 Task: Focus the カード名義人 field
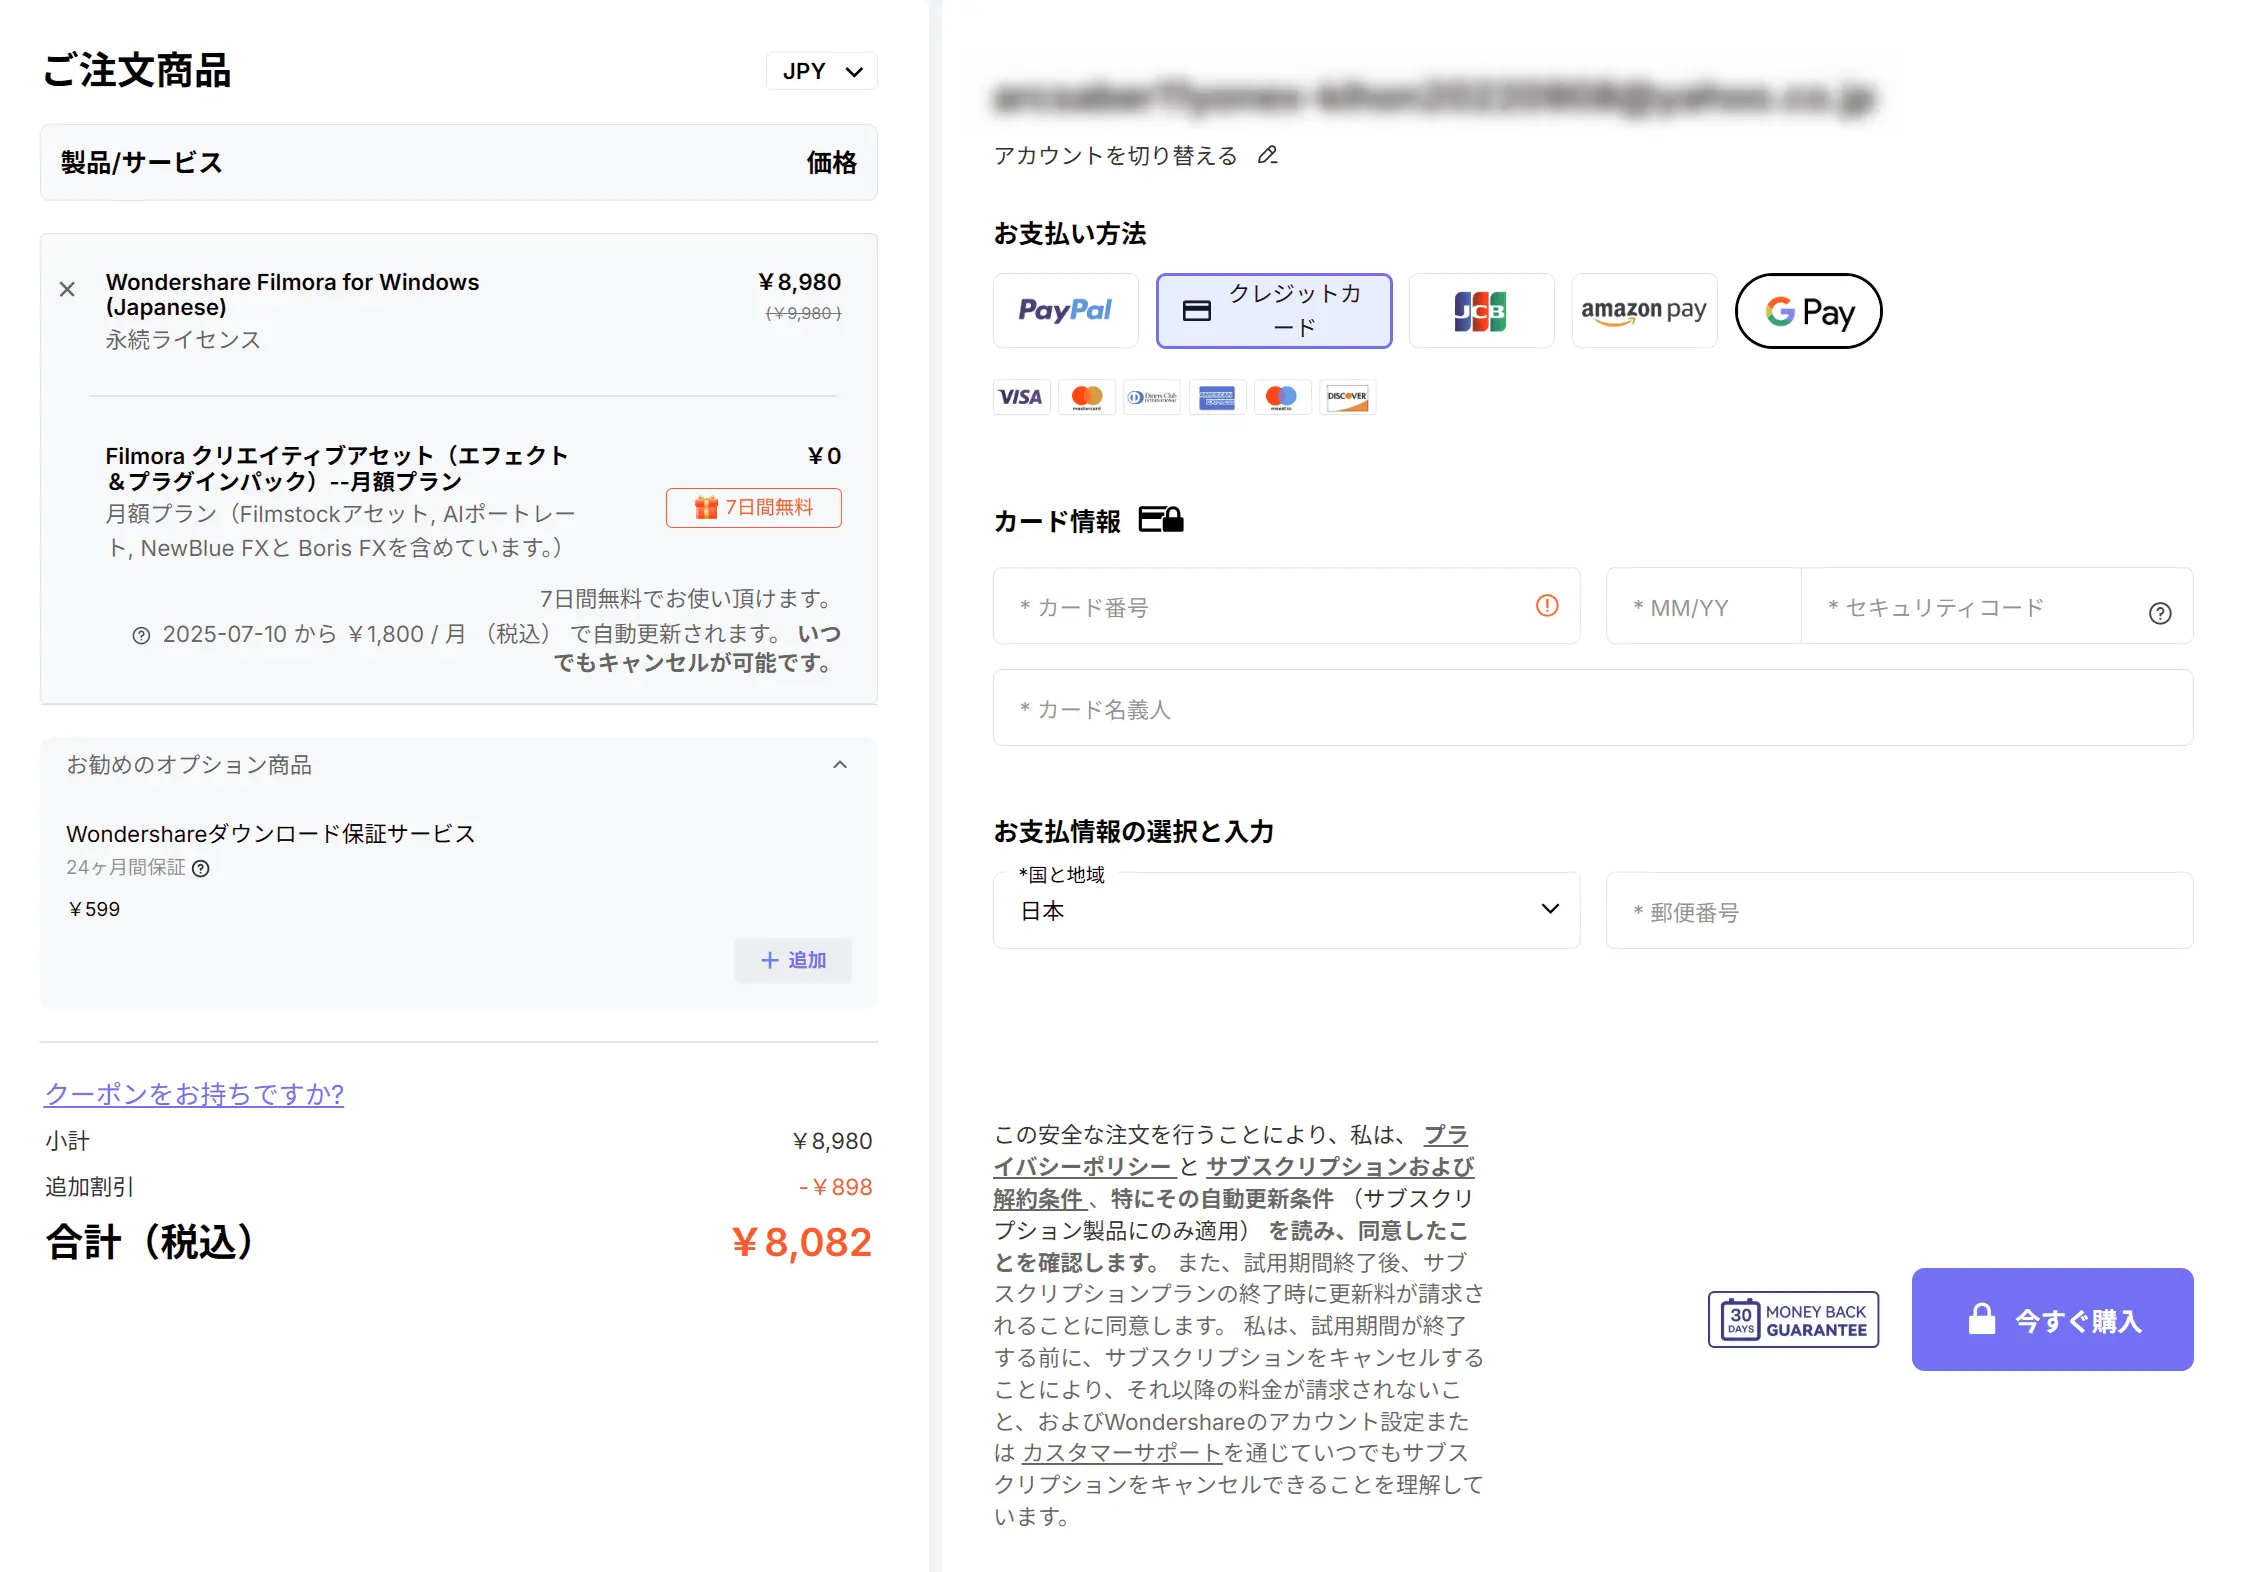pyautogui.click(x=1593, y=708)
